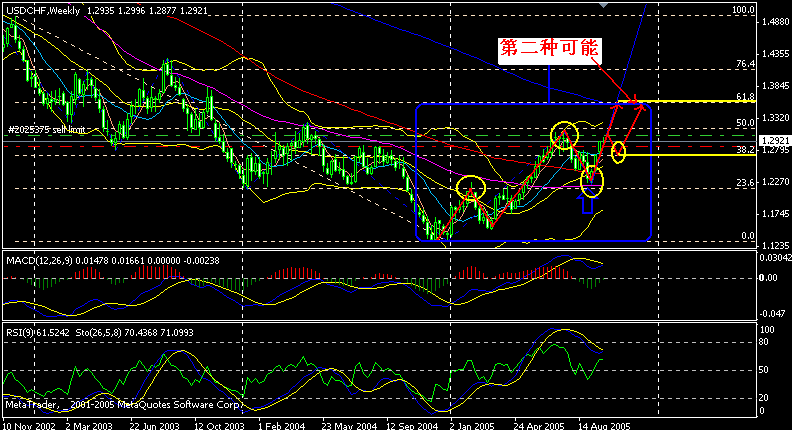Click the 2 Mar 2003 date label
The image size is (792, 430).
[89, 425]
